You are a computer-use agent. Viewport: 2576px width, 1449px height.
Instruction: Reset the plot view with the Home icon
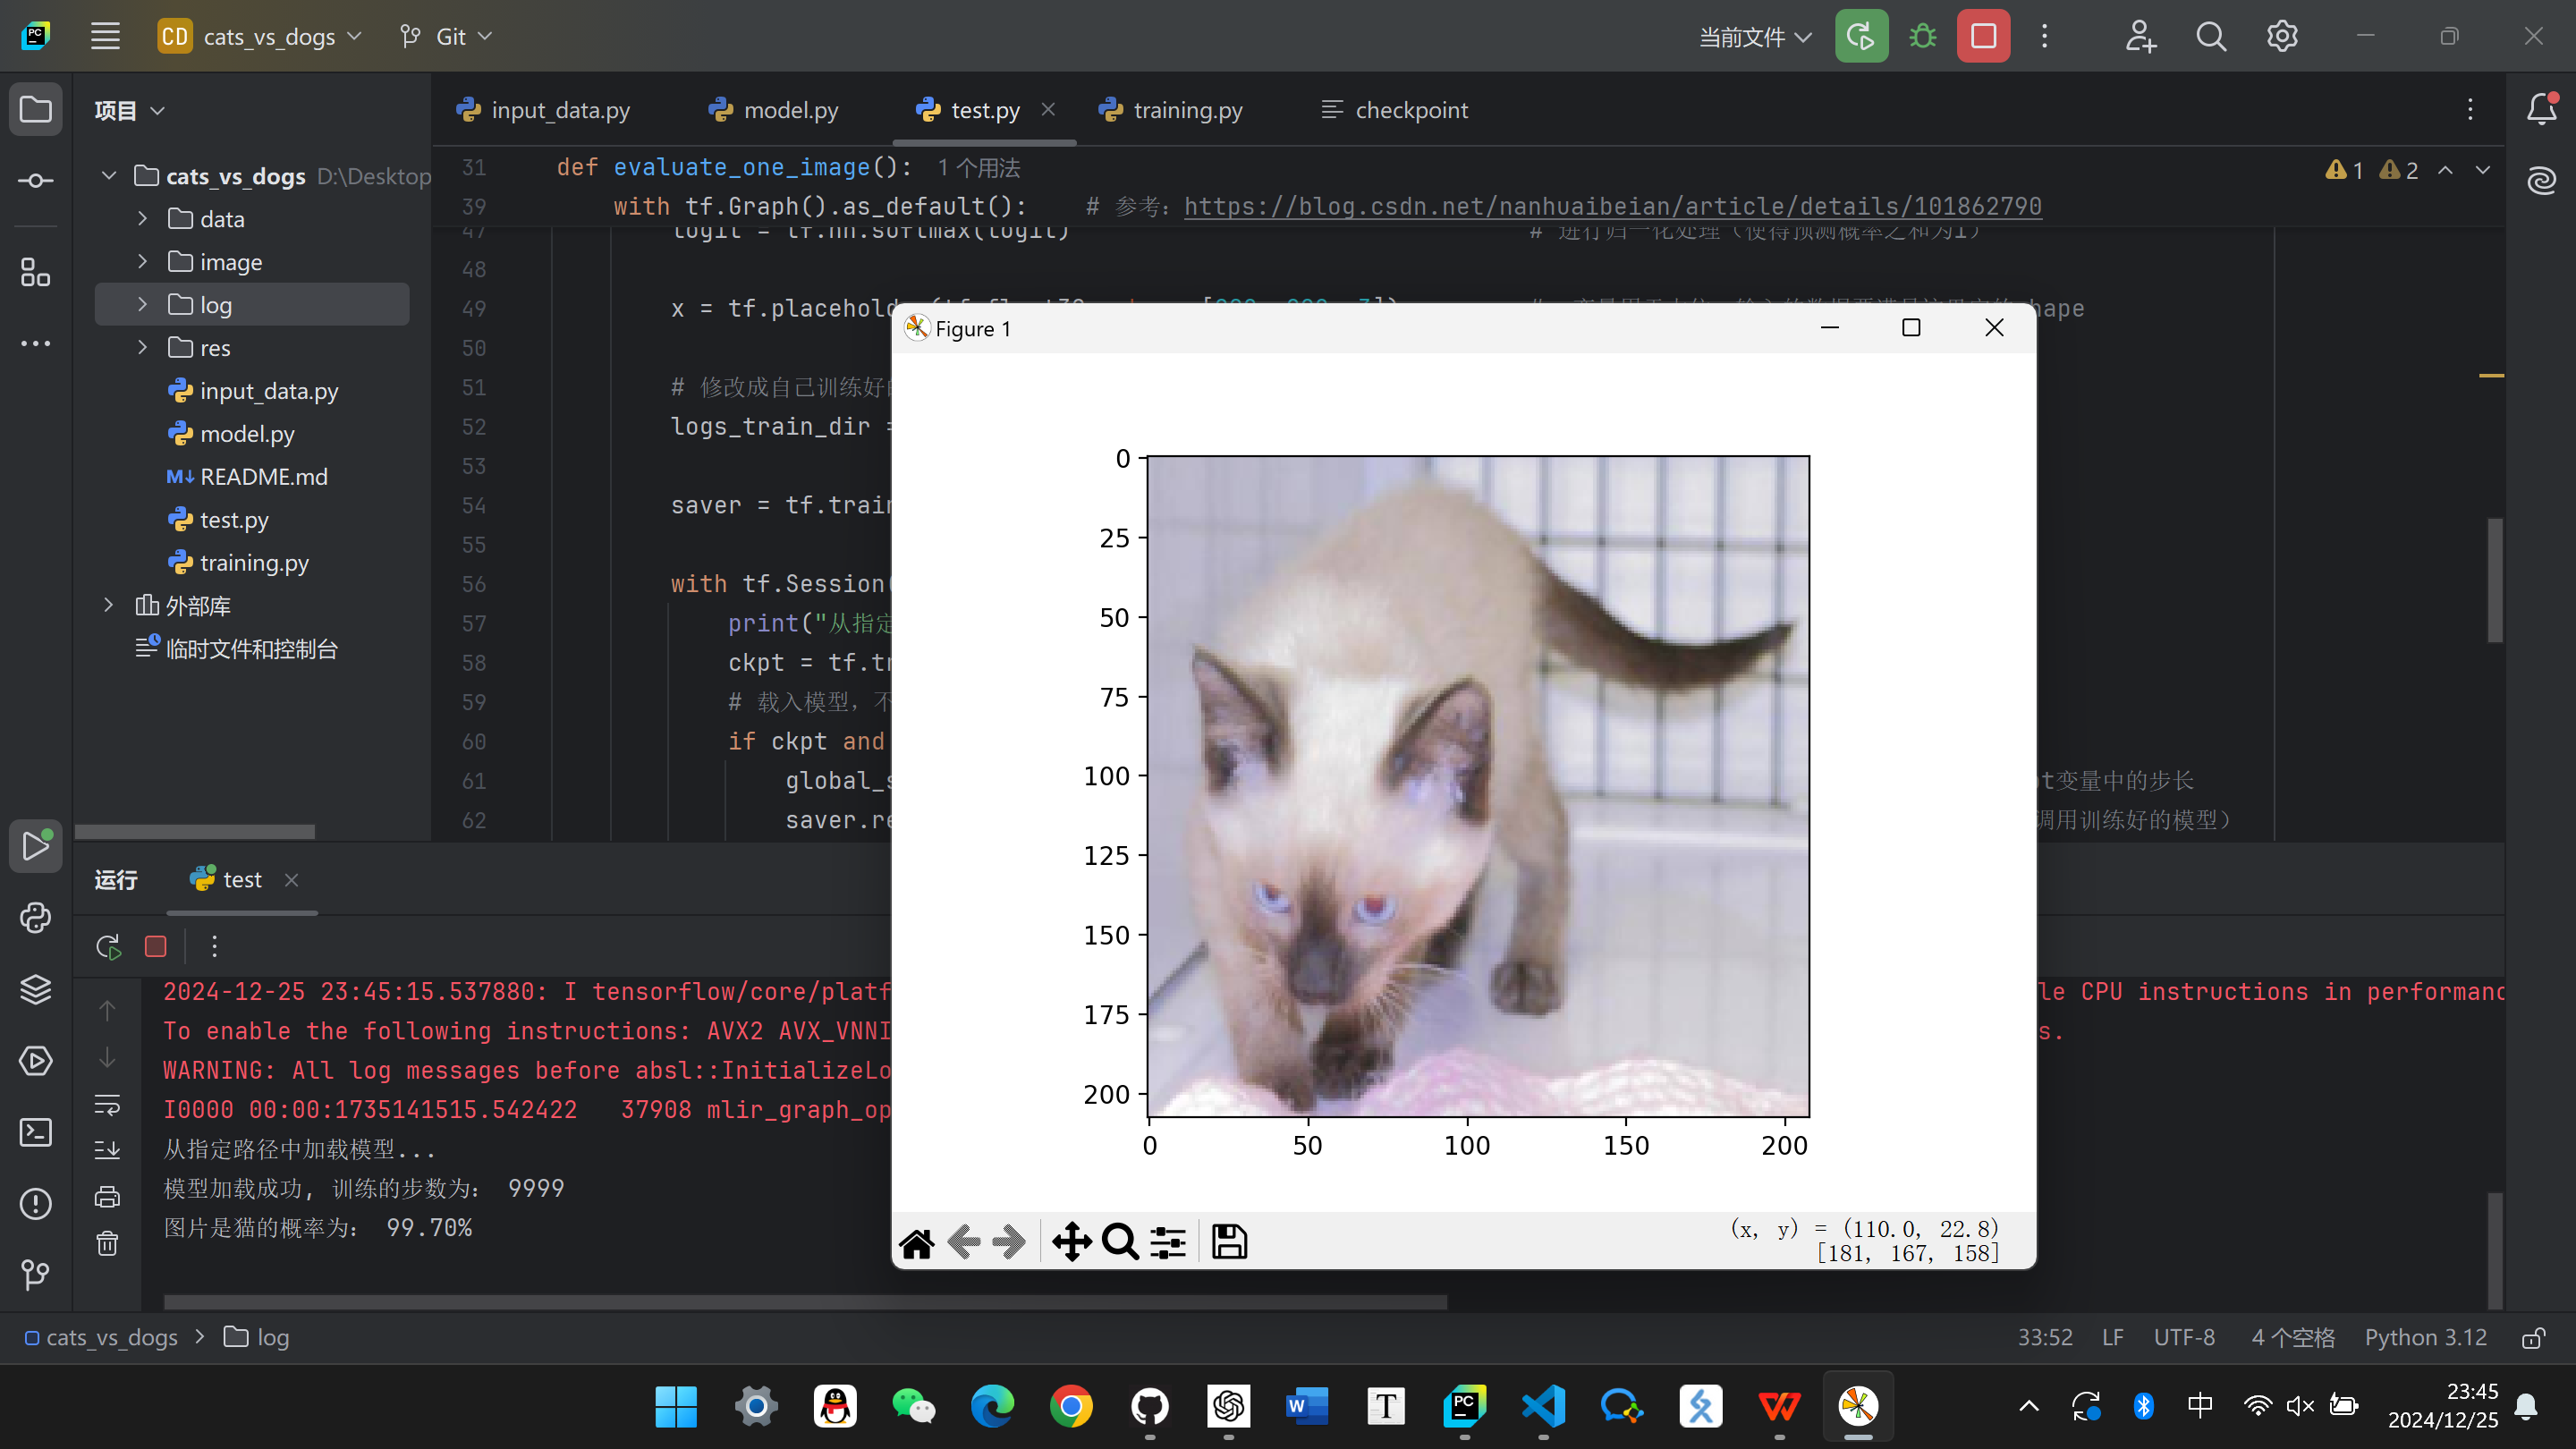click(x=917, y=1242)
